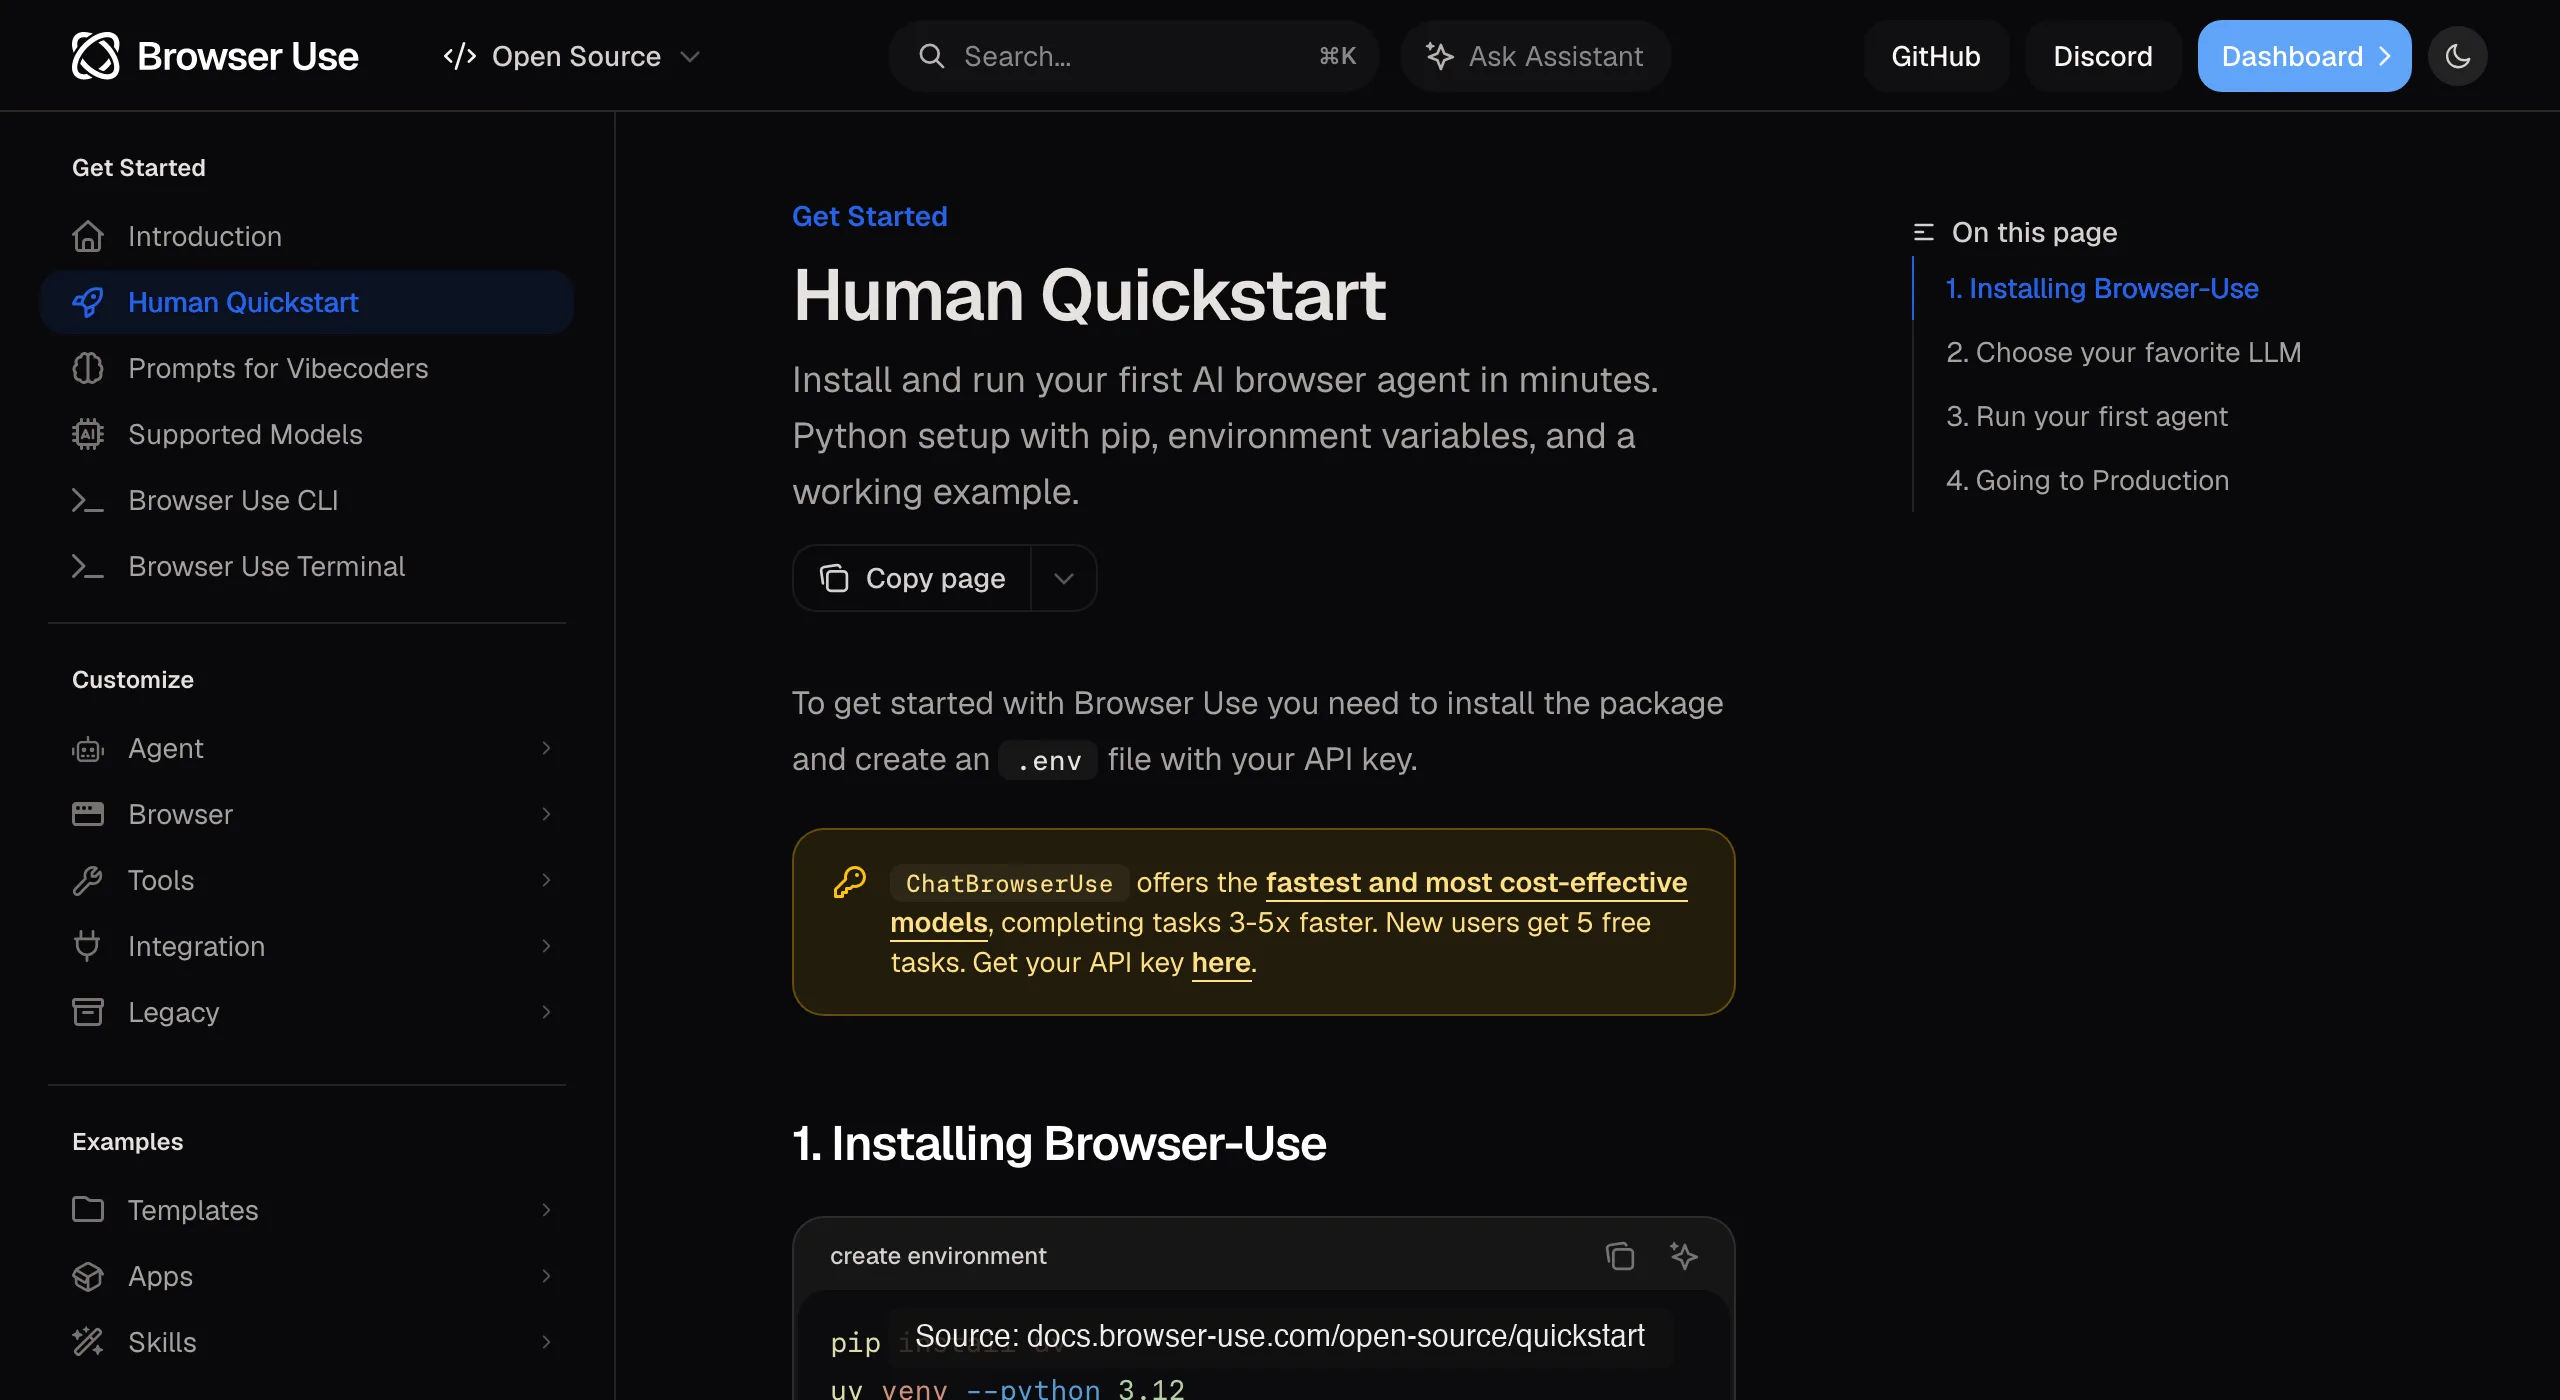This screenshot has width=2560, height=1400.
Task: Toggle dark mode with moon icon
Action: coord(2458,56)
